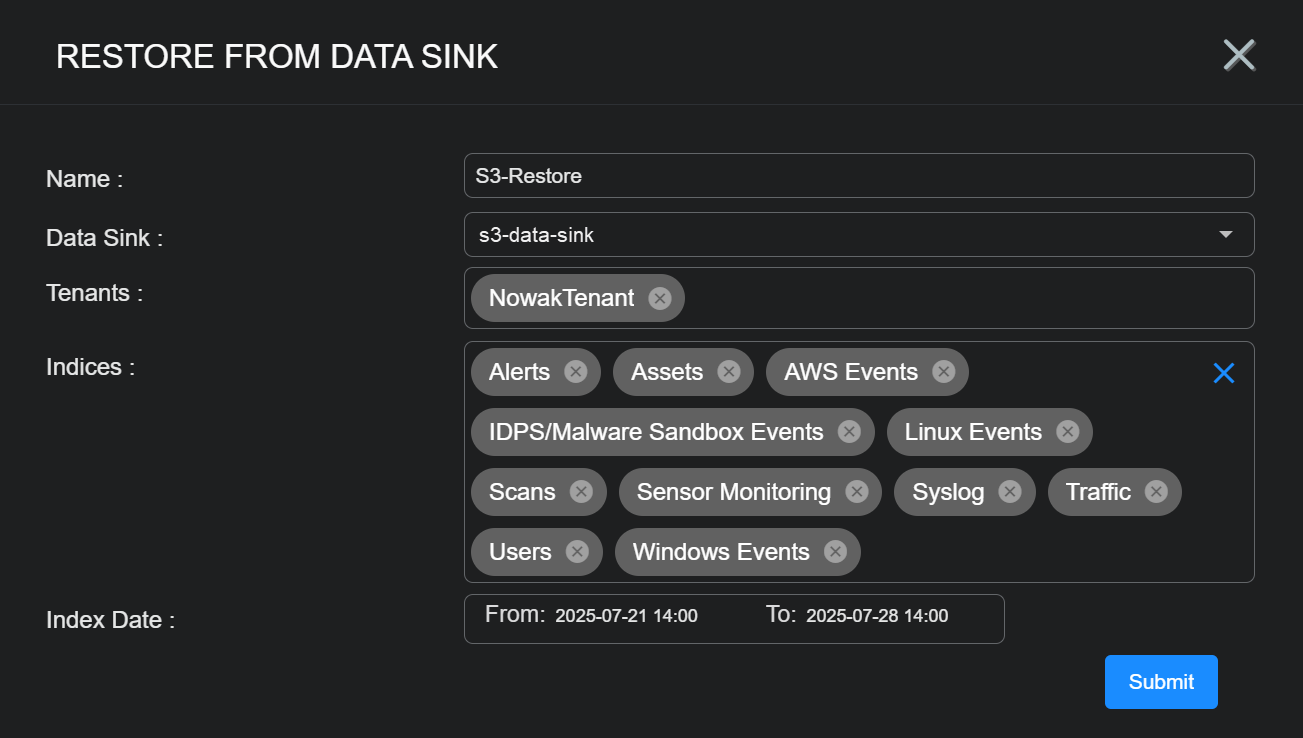
Task: Remove the Traffic index chip
Action: click(1156, 492)
